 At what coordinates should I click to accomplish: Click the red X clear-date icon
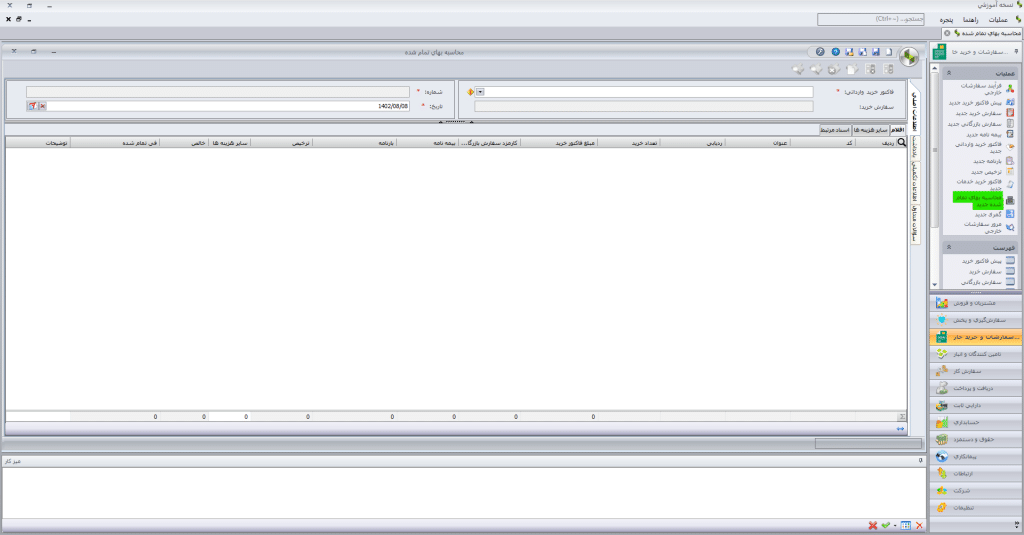point(42,106)
